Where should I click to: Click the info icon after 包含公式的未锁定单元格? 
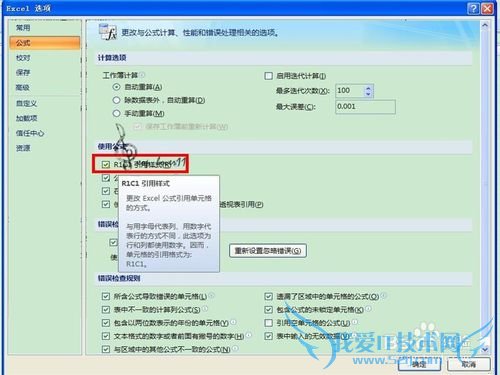pyautogui.click(x=368, y=309)
